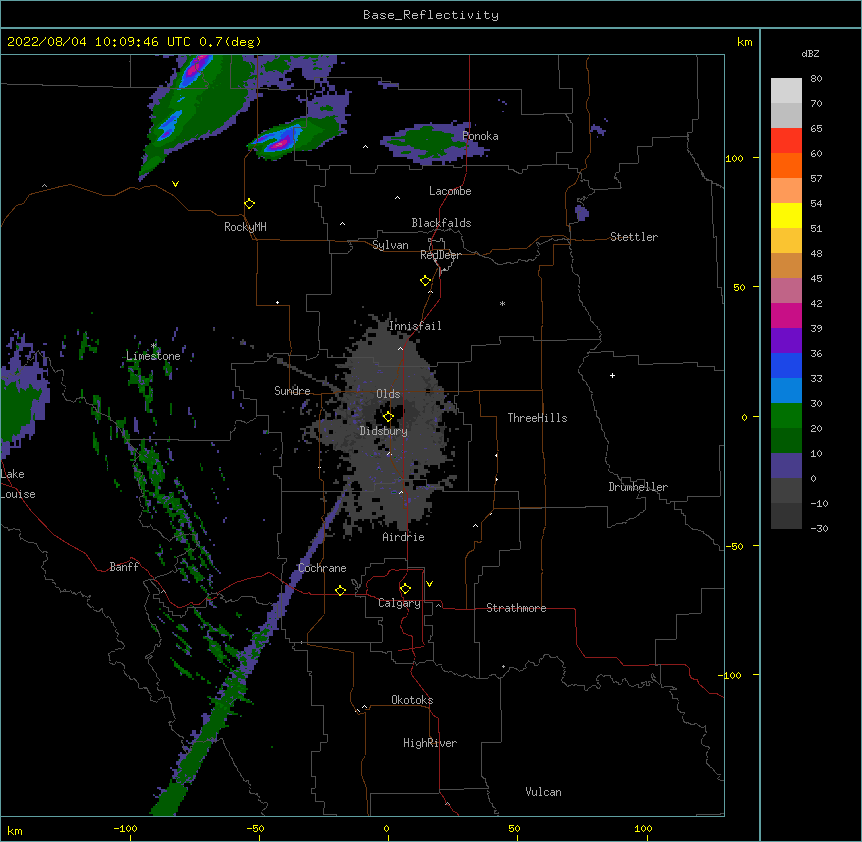
Task: Click the dBZ legend heading
Action: click(810, 54)
